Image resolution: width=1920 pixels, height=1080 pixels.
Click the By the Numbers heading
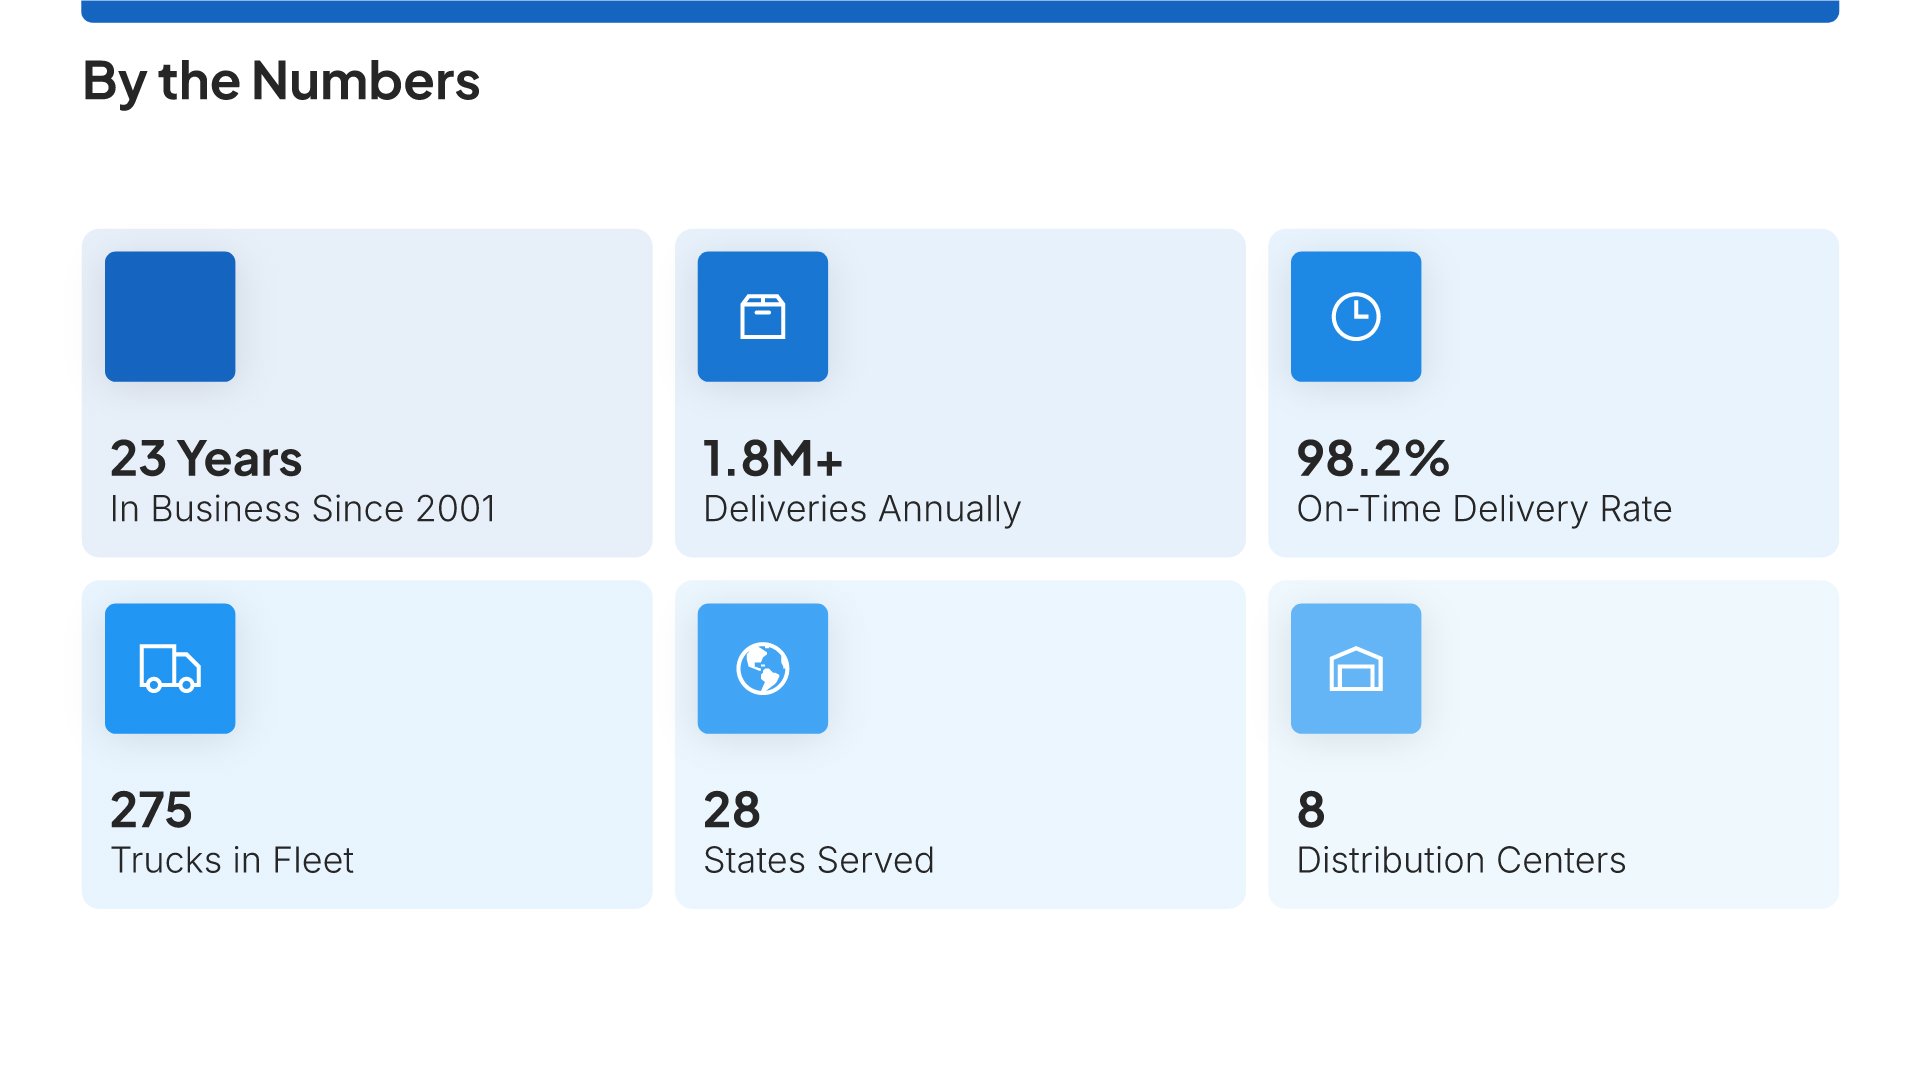click(x=281, y=81)
